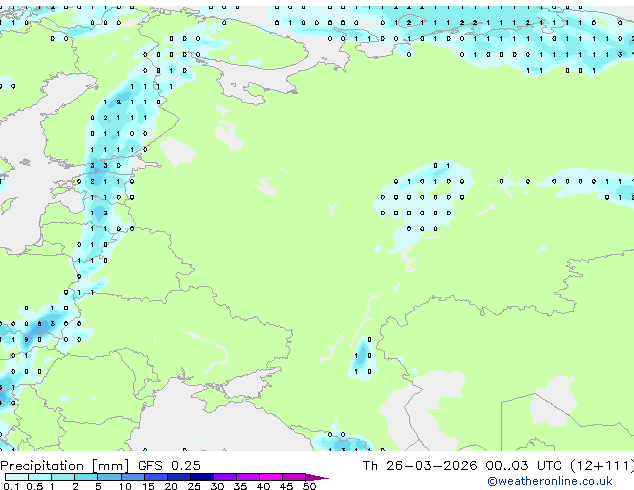Select the legend swatch between 45 and 50

[294, 477]
